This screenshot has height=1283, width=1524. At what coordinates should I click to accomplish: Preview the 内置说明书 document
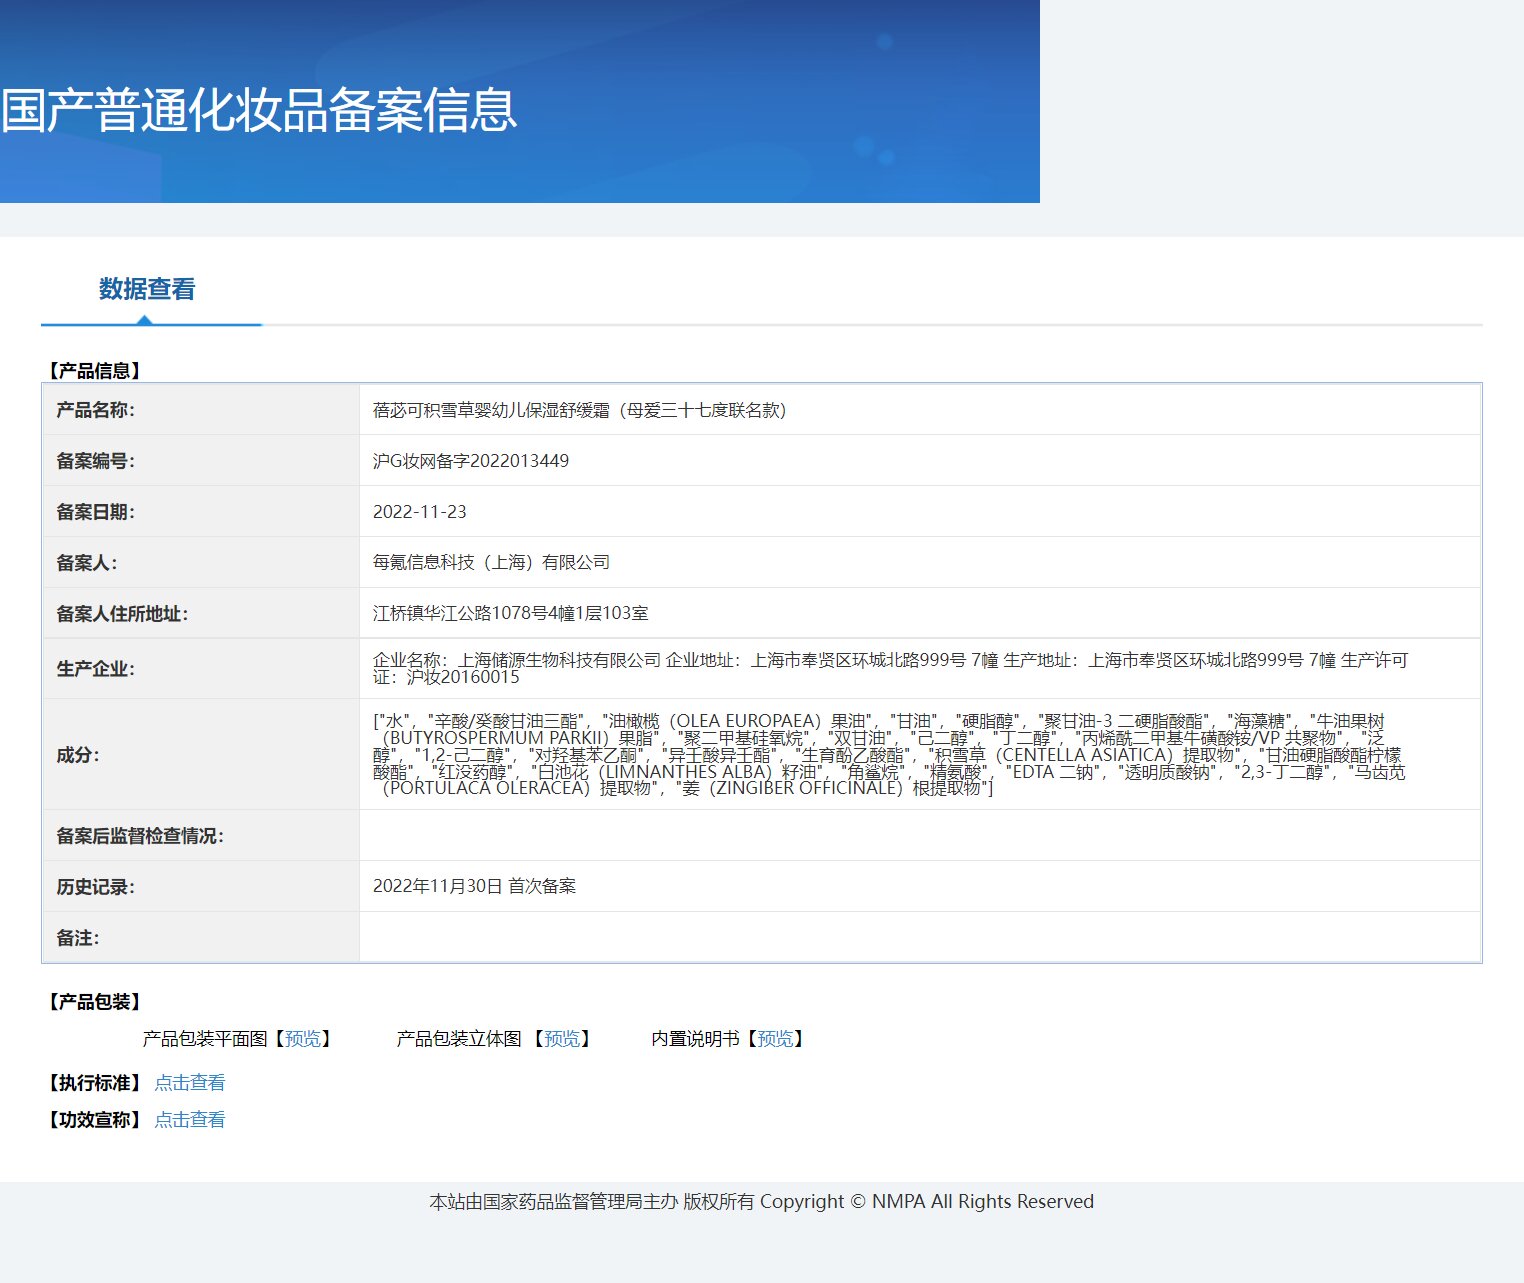(x=775, y=1039)
